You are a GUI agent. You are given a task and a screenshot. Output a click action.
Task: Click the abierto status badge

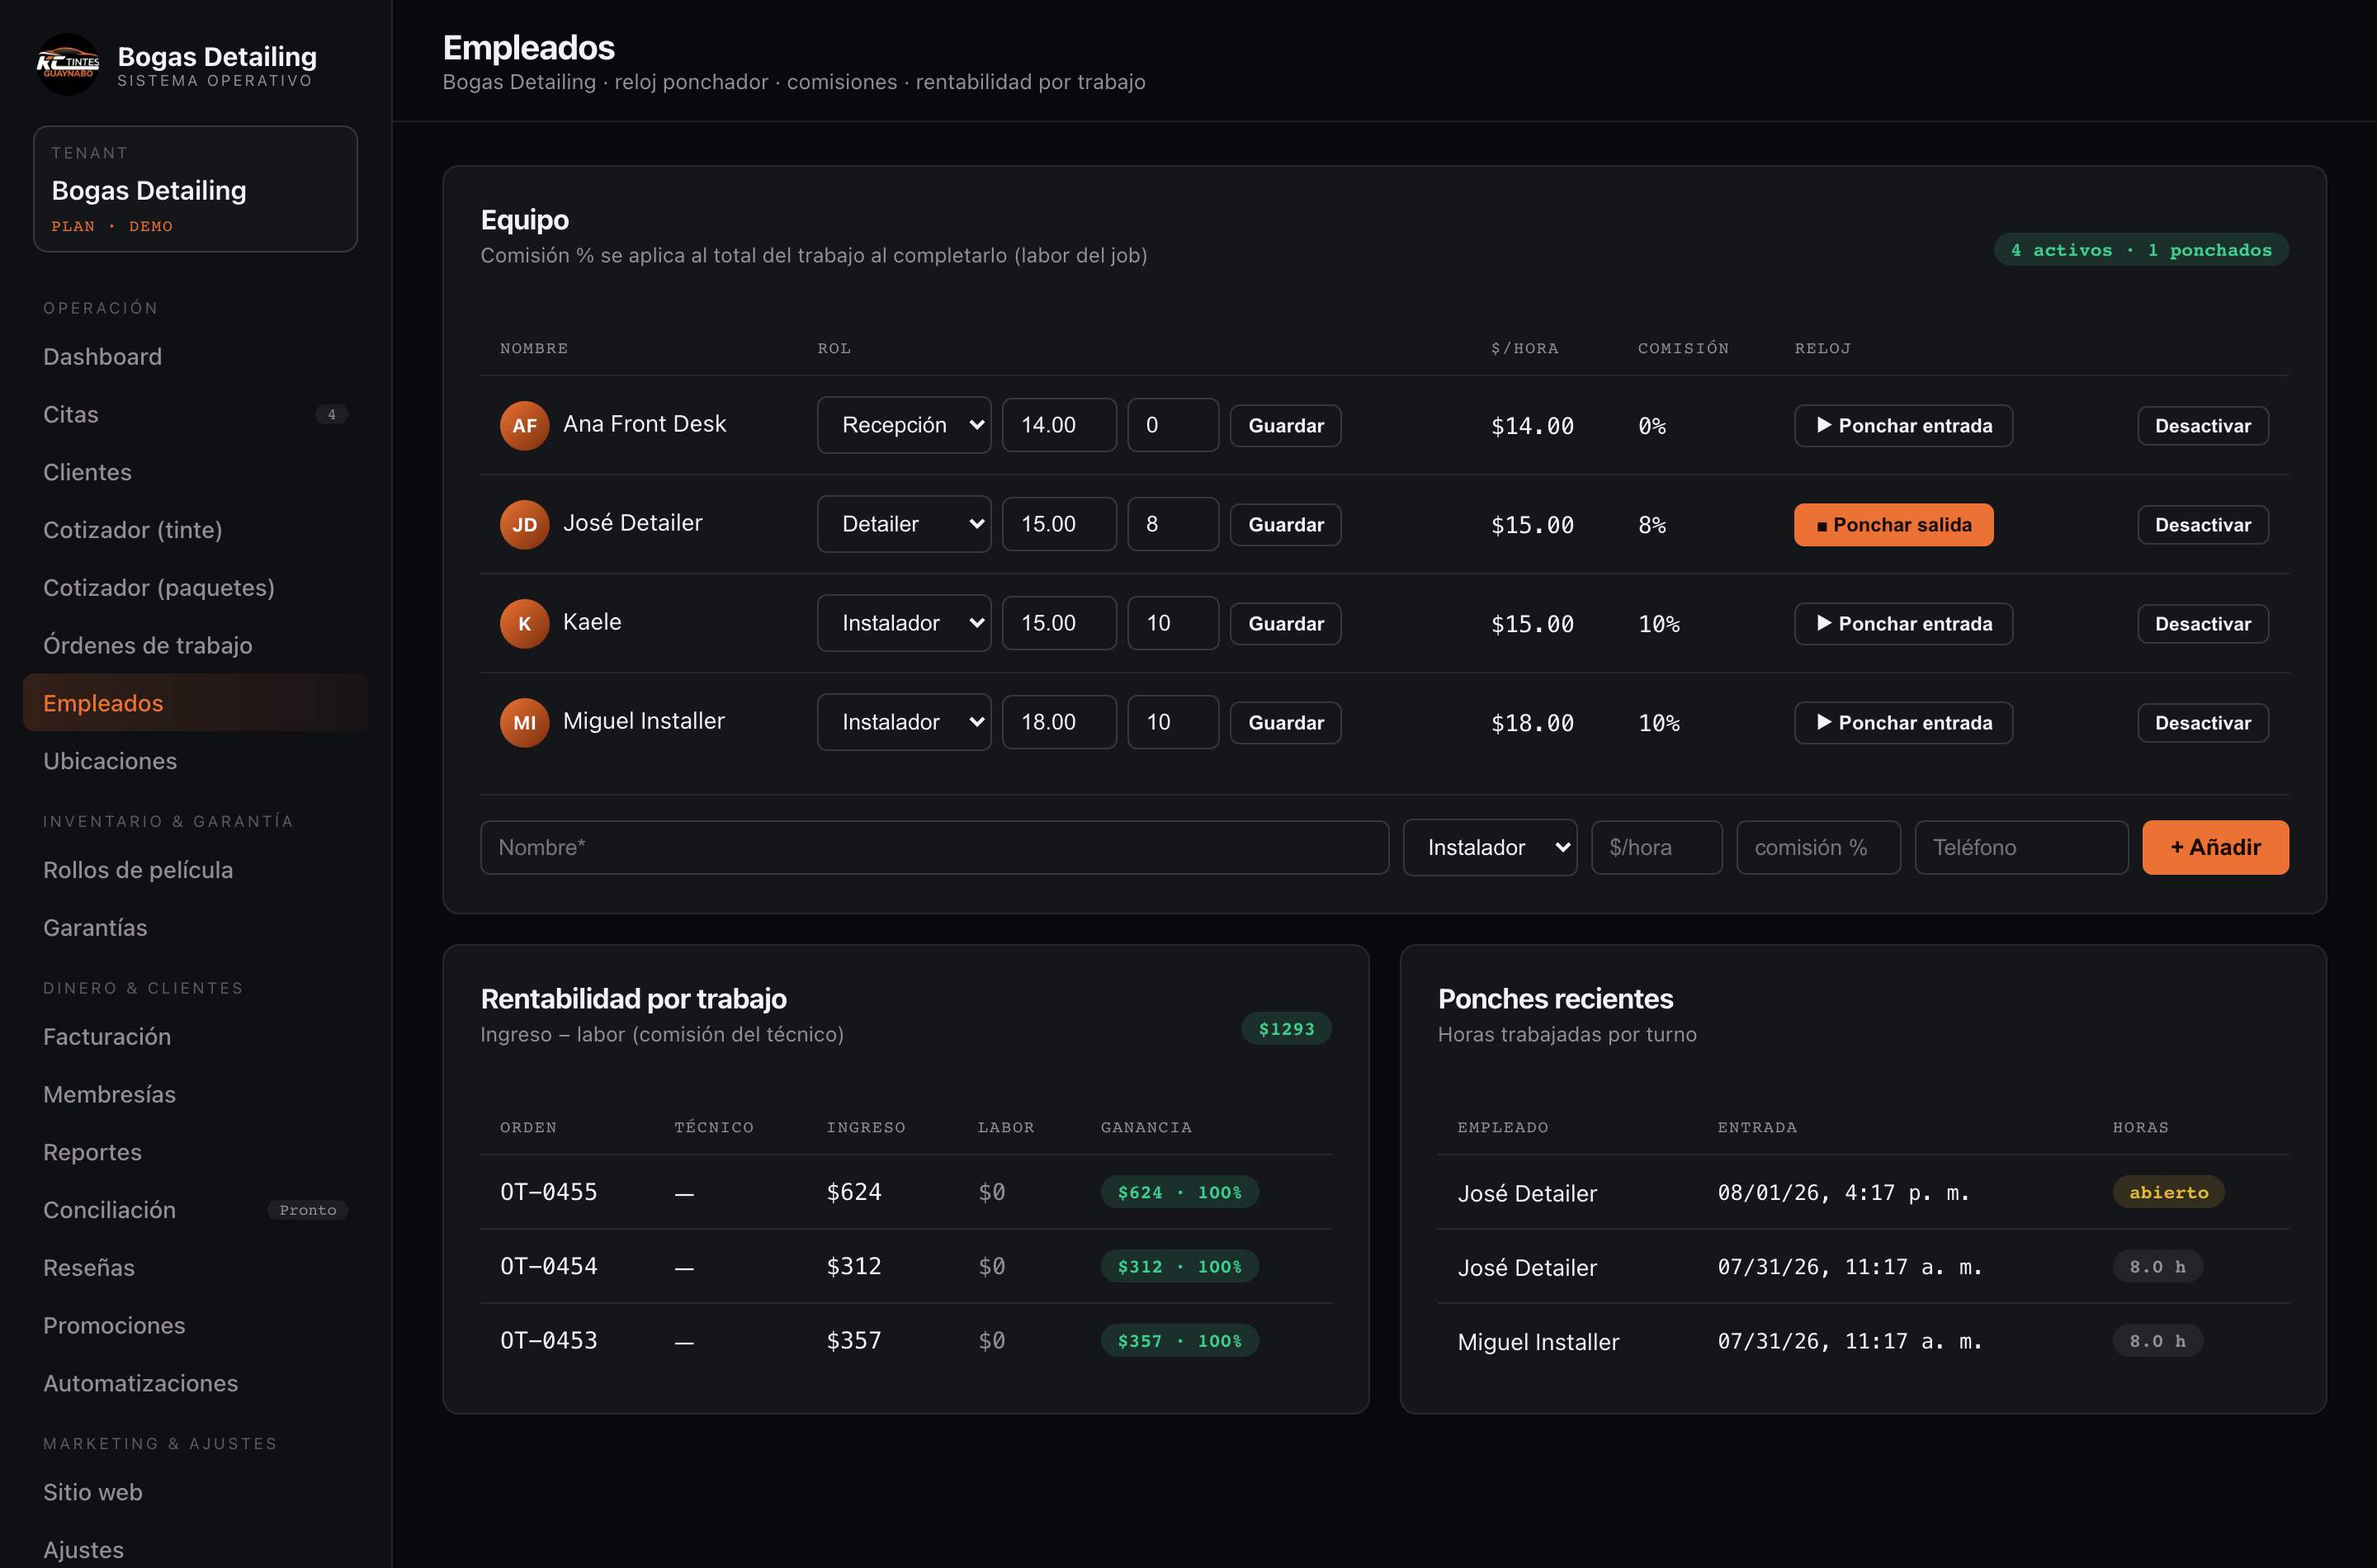point(2168,1191)
